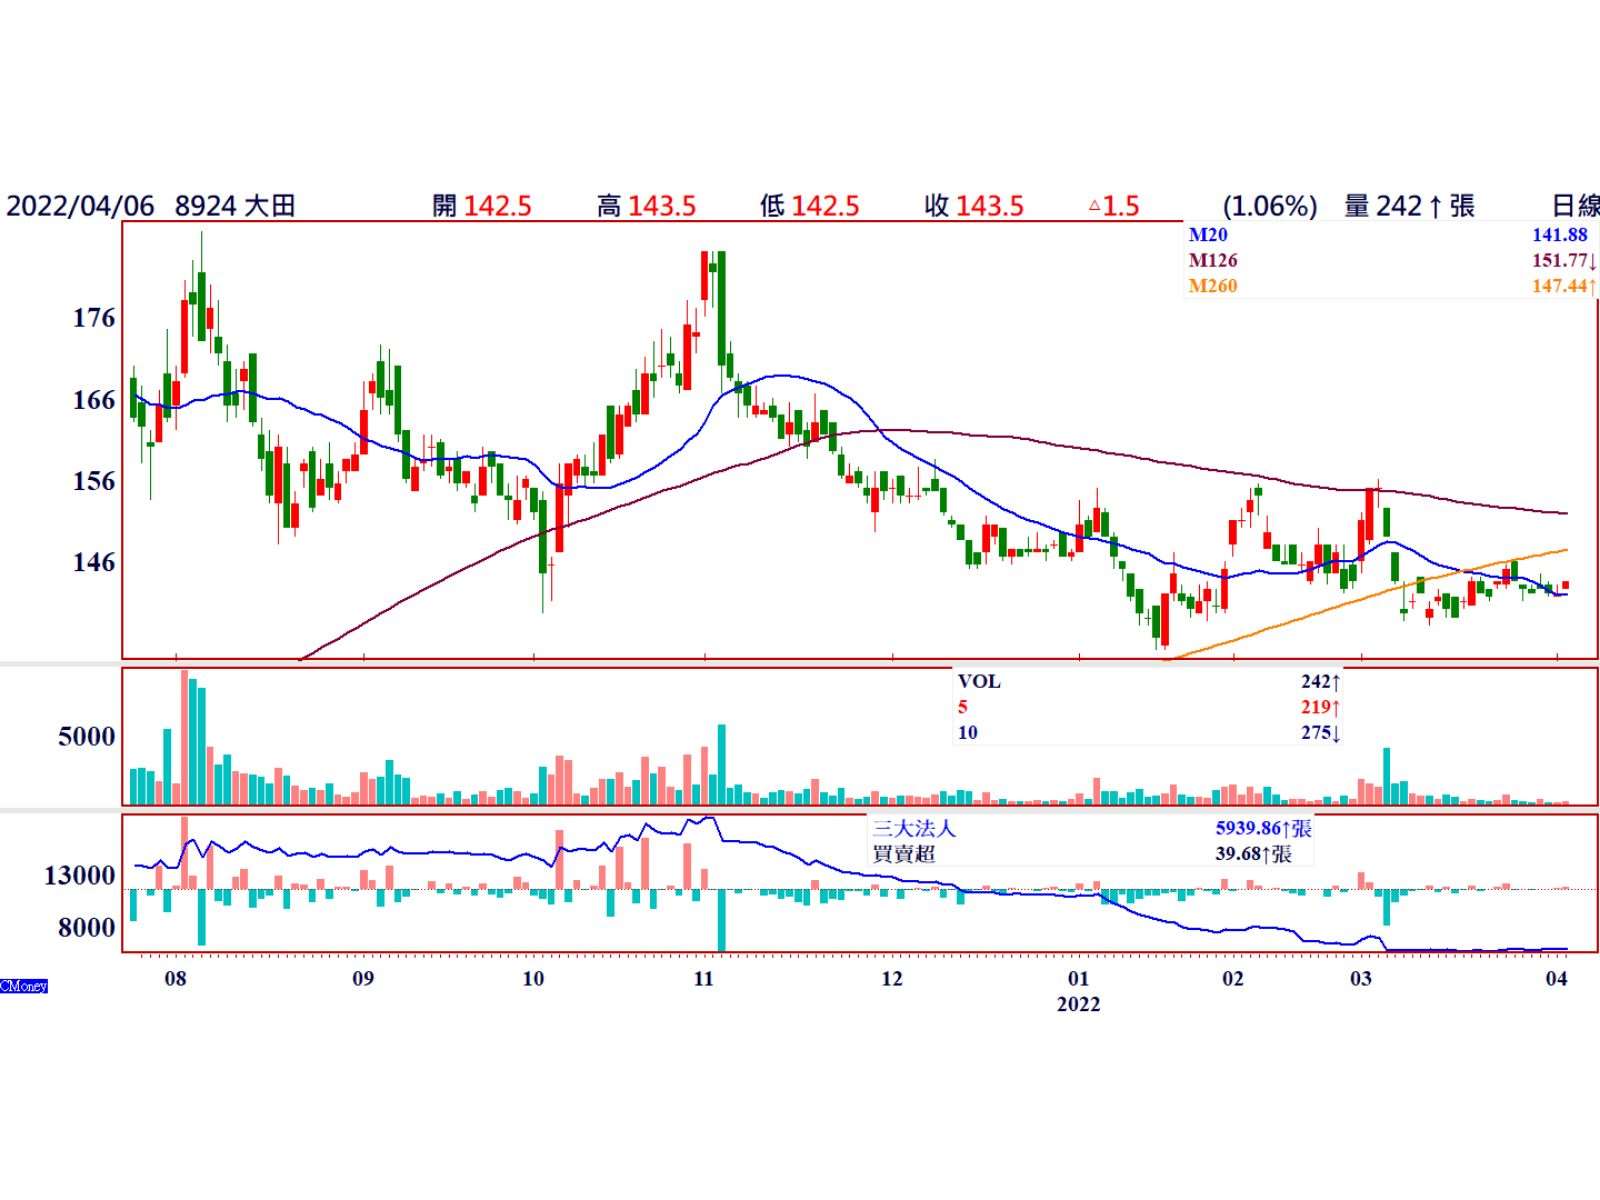Click the 5000 volume axis label
This screenshot has height=1200, width=1600.
(87, 737)
